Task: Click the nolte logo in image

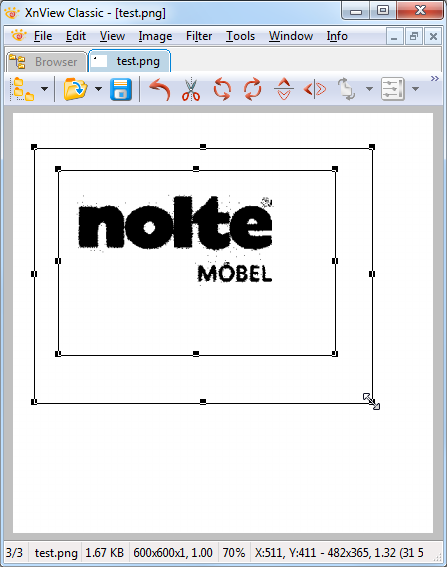Action: click(x=175, y=223)
